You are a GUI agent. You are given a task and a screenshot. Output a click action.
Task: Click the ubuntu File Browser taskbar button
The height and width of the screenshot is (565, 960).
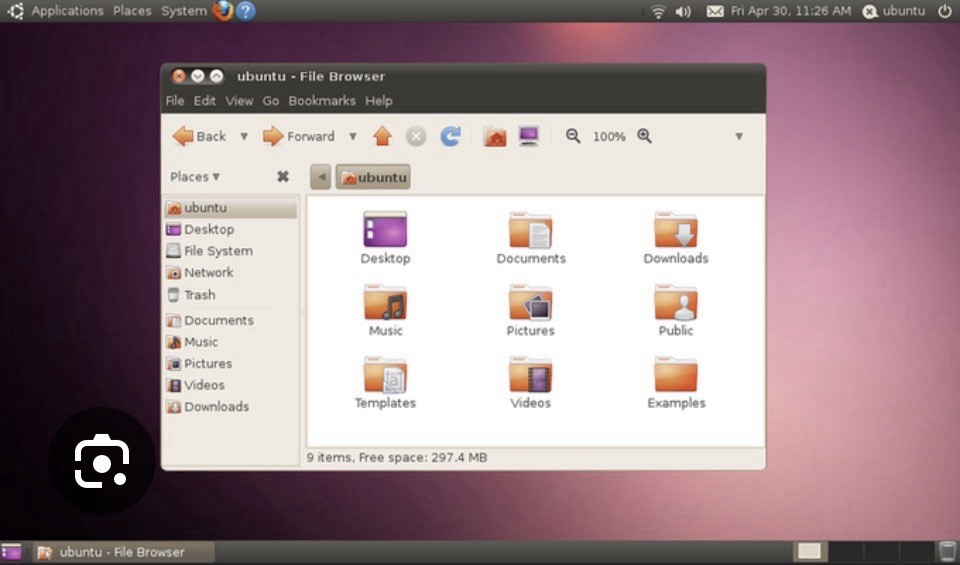pyautogui.click(x=124, y=552)
